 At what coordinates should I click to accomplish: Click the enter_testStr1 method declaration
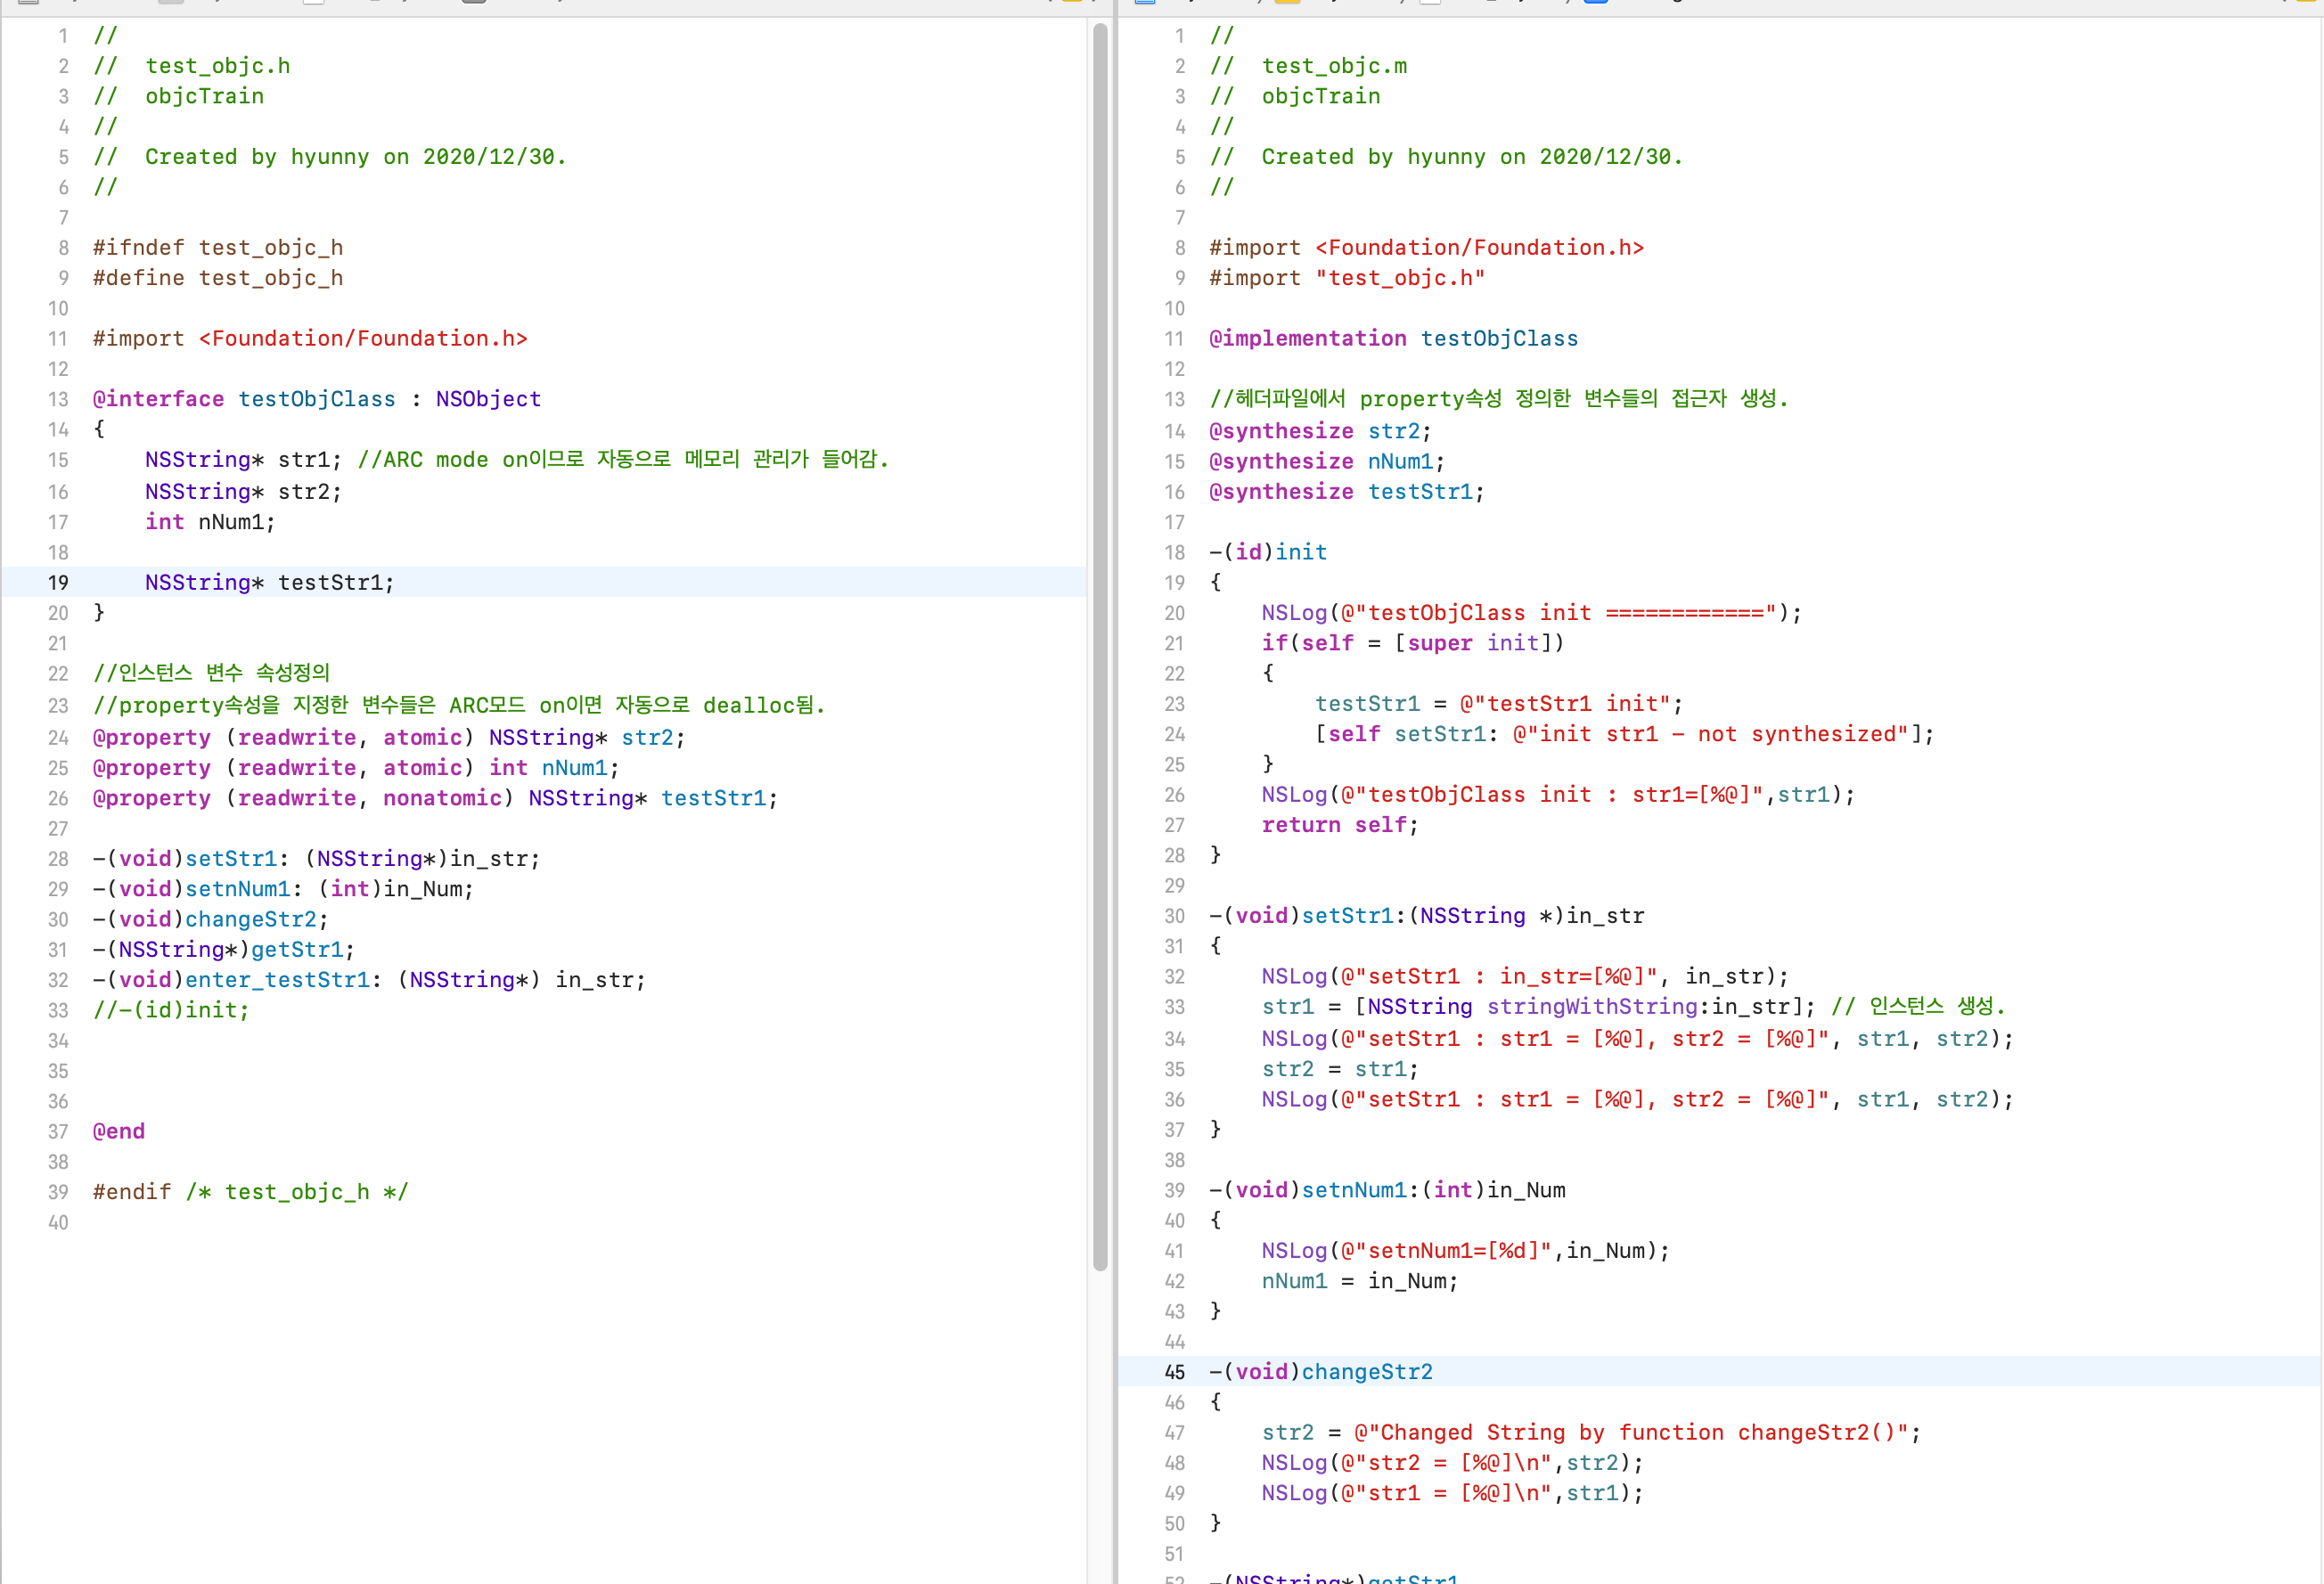click(x=277, y=980)
